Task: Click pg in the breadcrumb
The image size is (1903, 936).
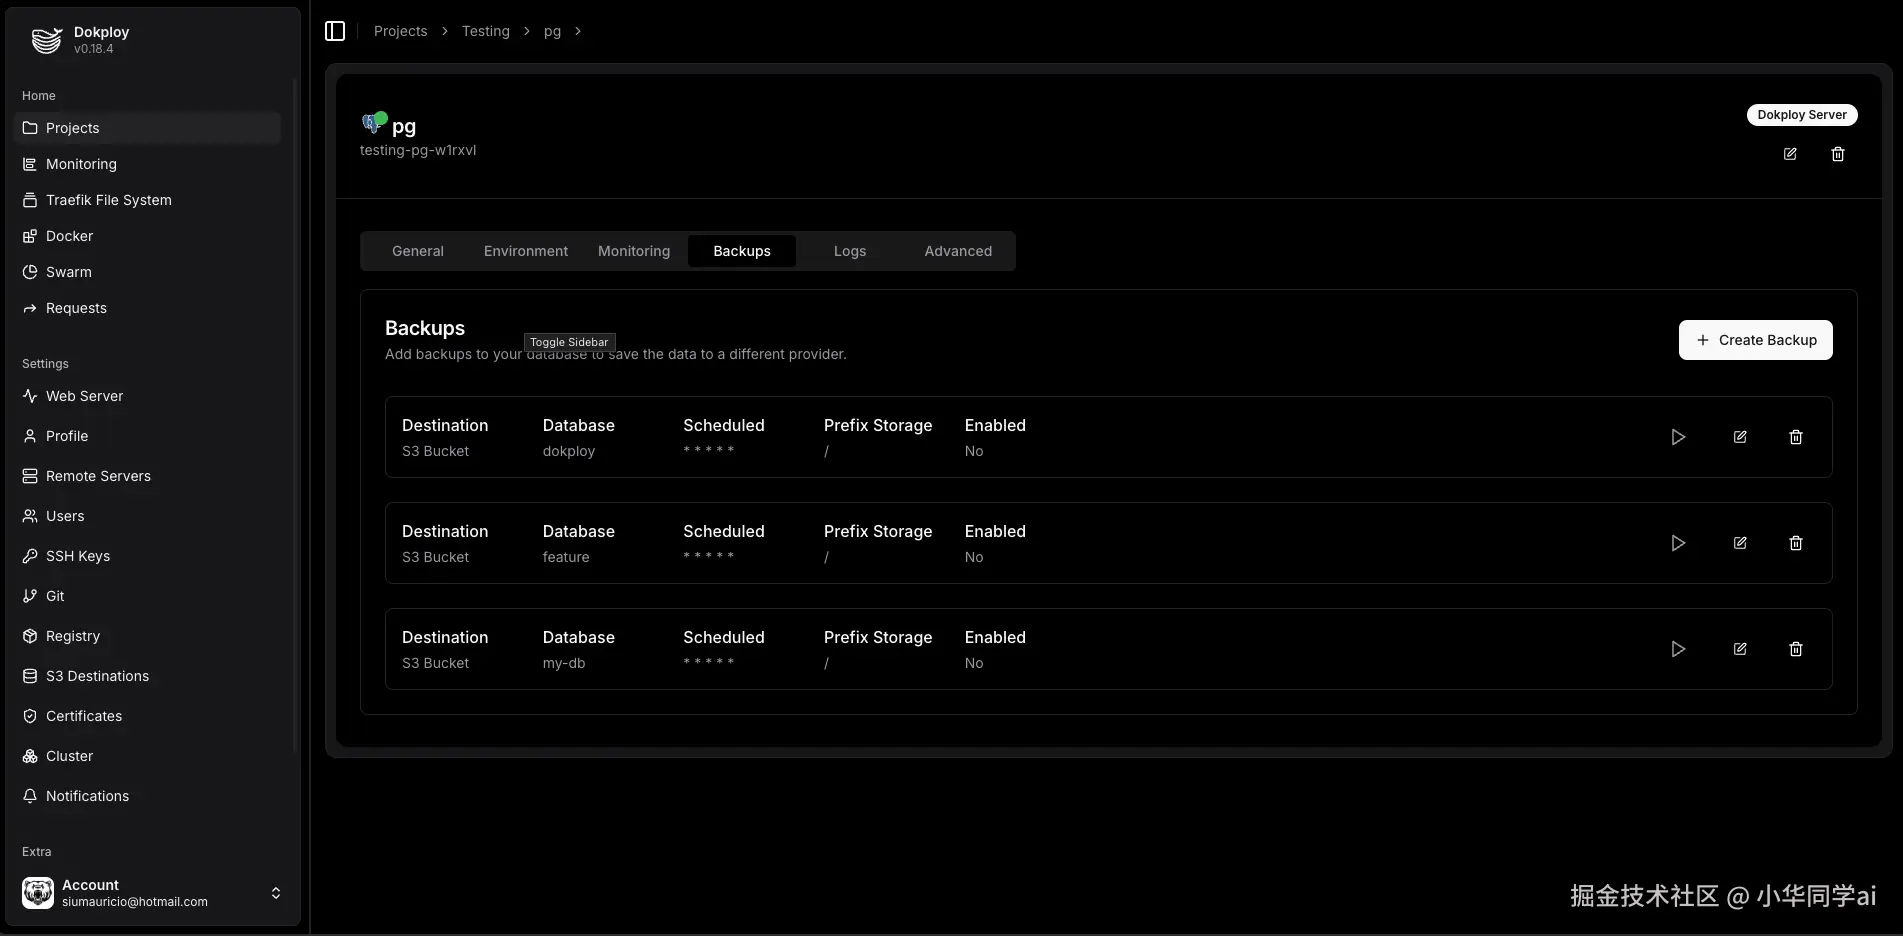Action: point(552,32)
